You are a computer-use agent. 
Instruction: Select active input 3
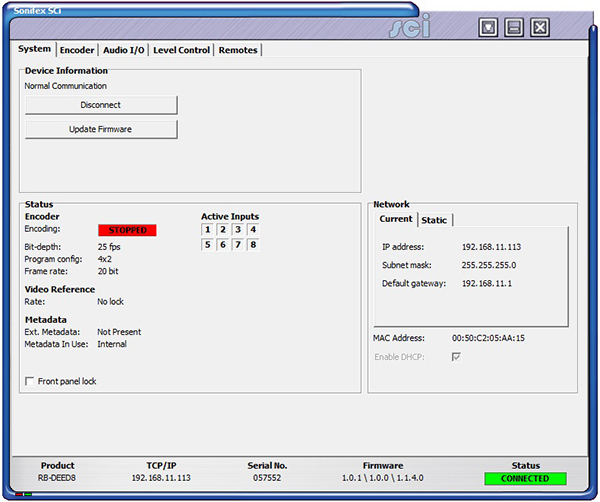point(238,230)
